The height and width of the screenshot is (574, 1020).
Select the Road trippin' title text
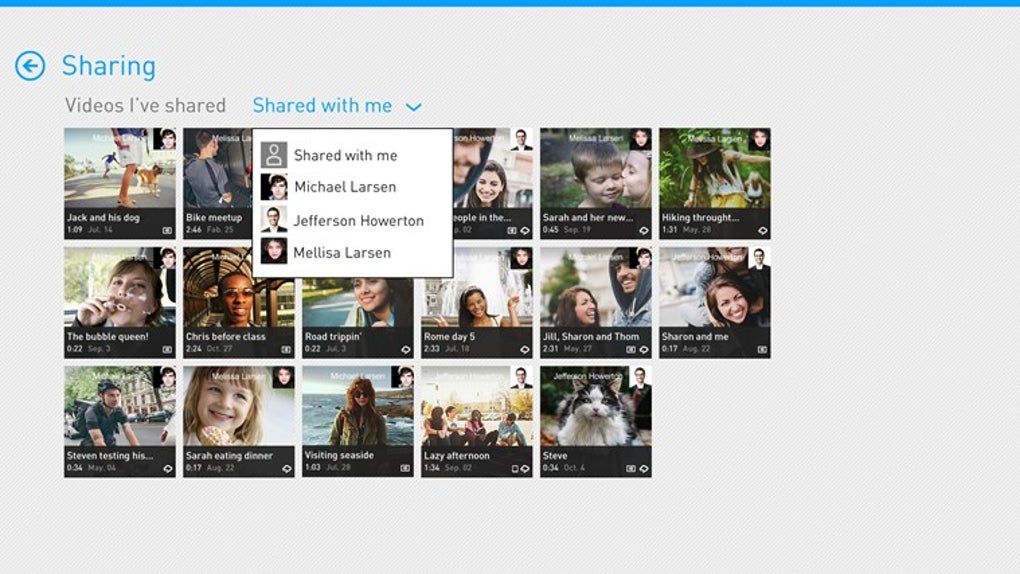[x=333, y=336]
